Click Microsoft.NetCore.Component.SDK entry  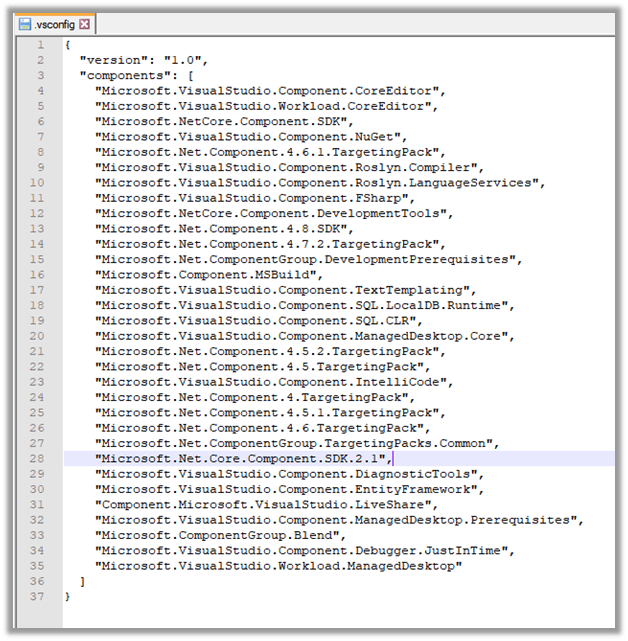point(224,121)
